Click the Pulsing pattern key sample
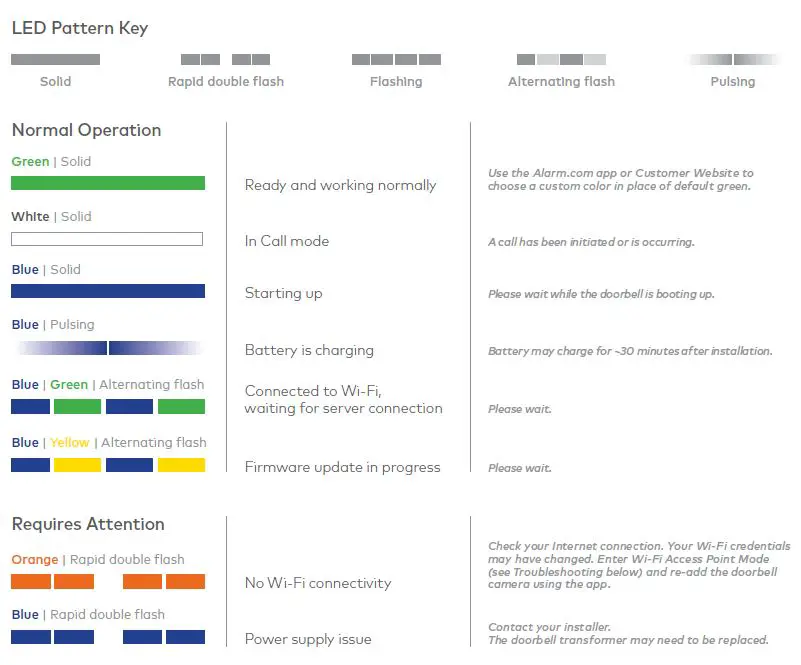 click(x=733, y=60)
